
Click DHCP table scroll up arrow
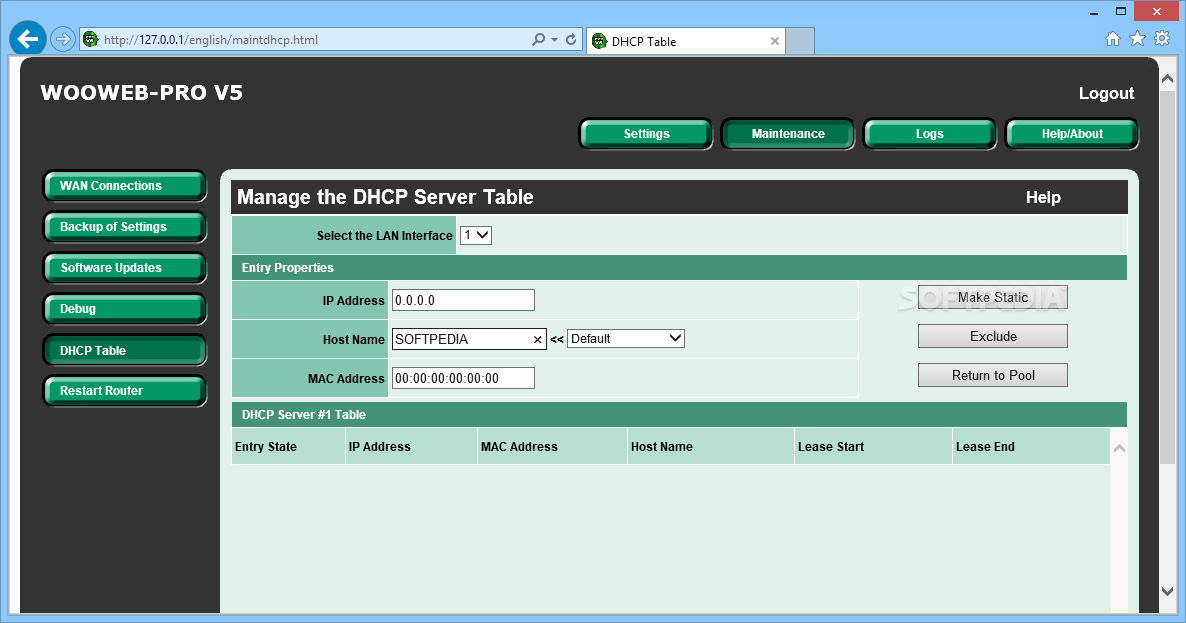(x=1119, y=448)
